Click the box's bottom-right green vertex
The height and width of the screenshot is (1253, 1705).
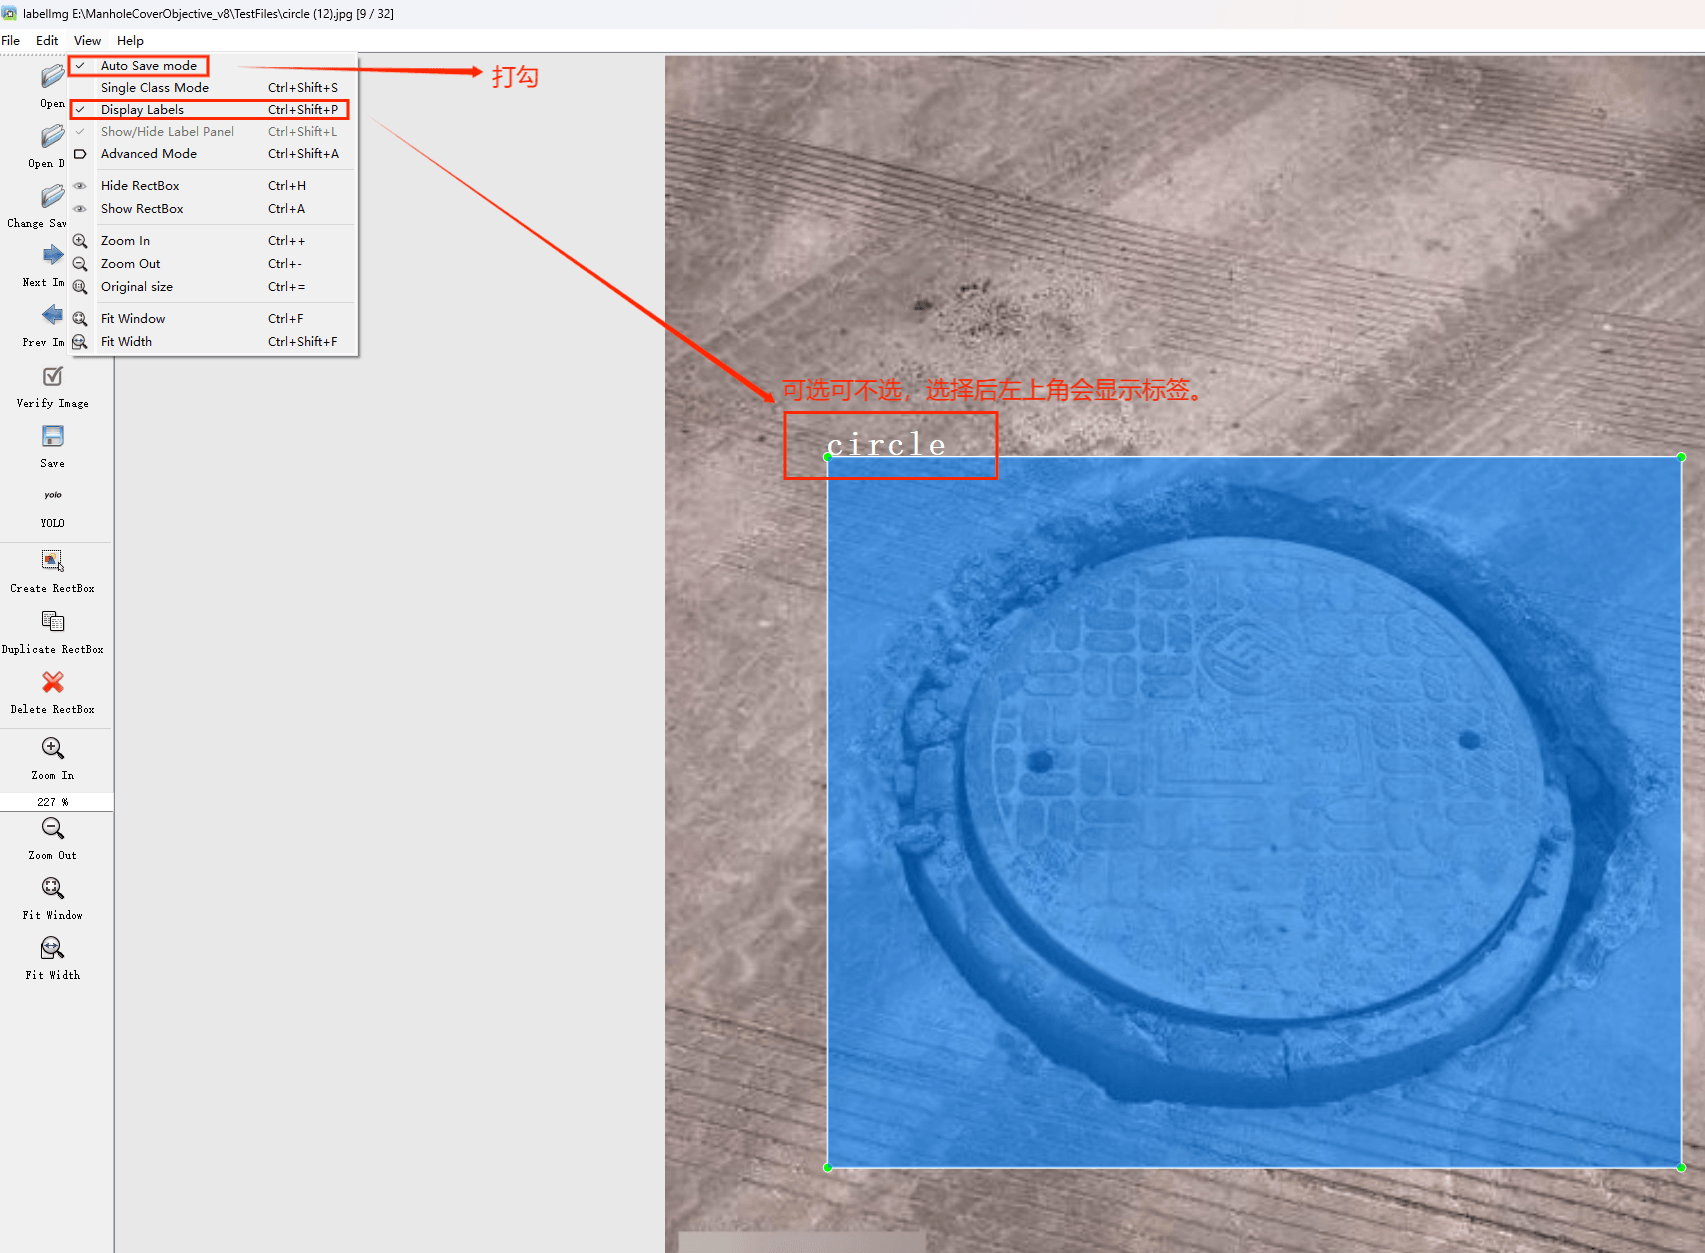1681,1167
